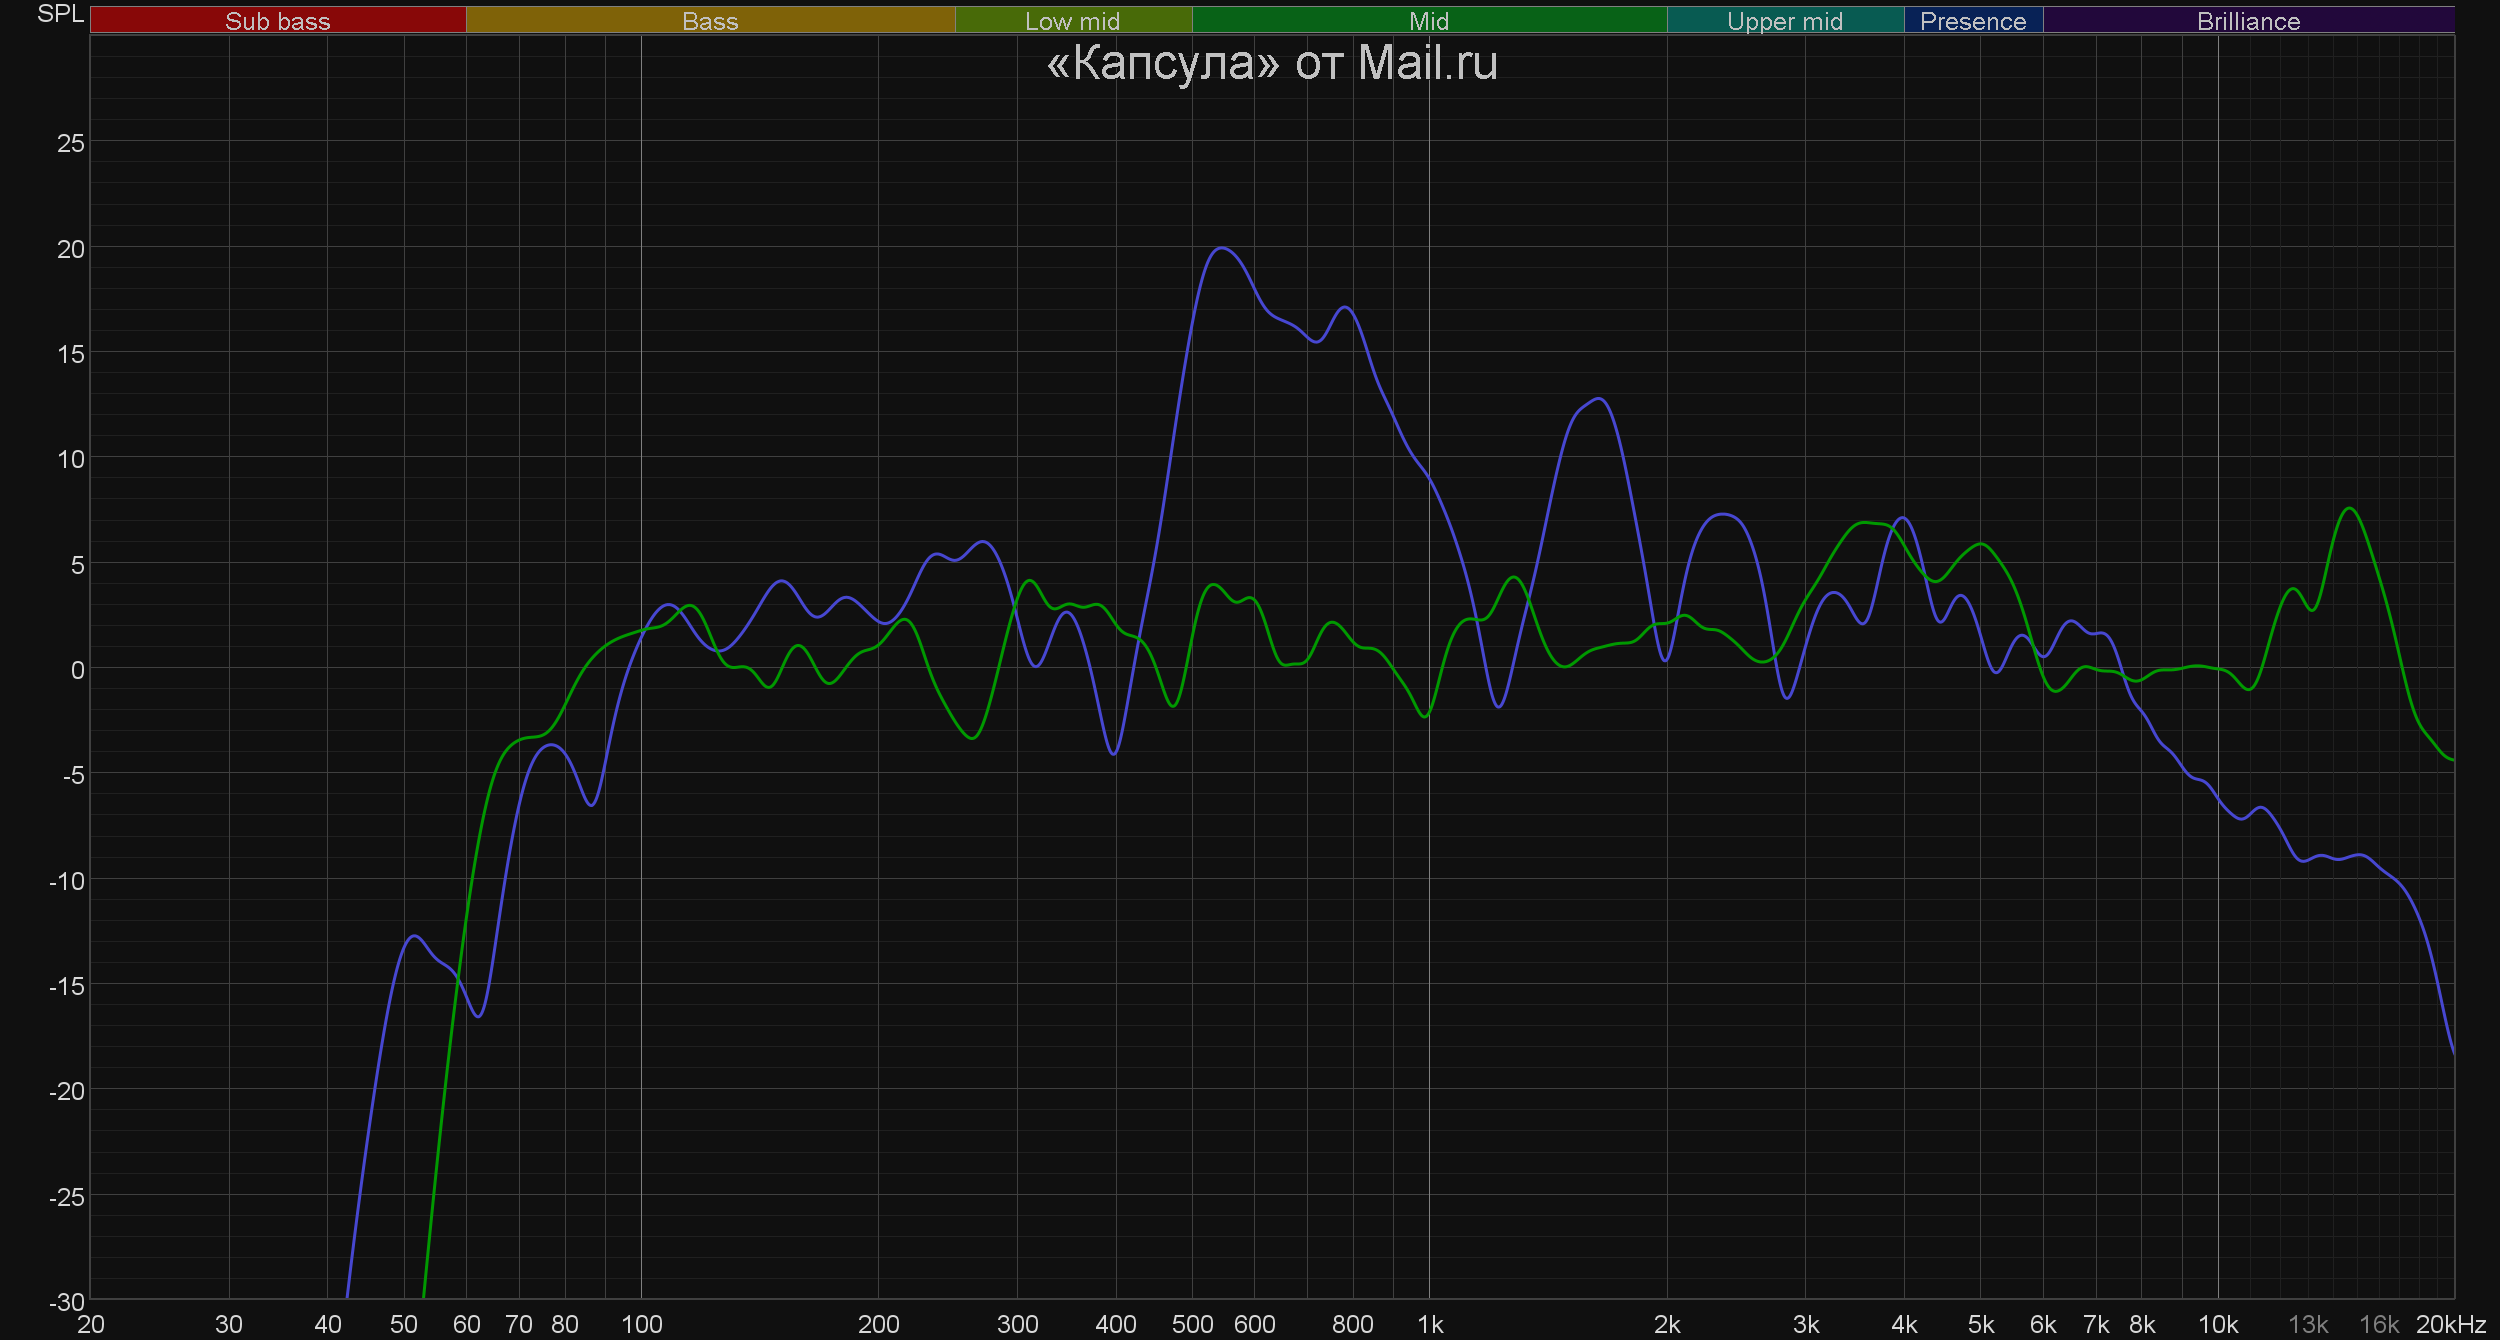Click the Brilliance band header
This screenshot has width=2500, height=1340.
click(2248, 21)
